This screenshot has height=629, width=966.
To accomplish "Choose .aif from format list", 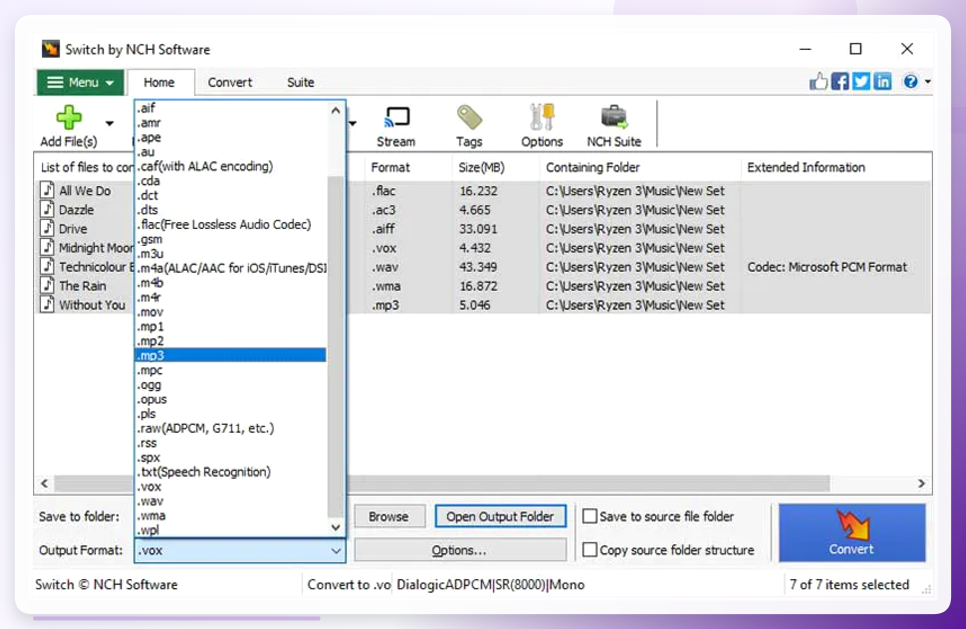I will pos(230,108).
